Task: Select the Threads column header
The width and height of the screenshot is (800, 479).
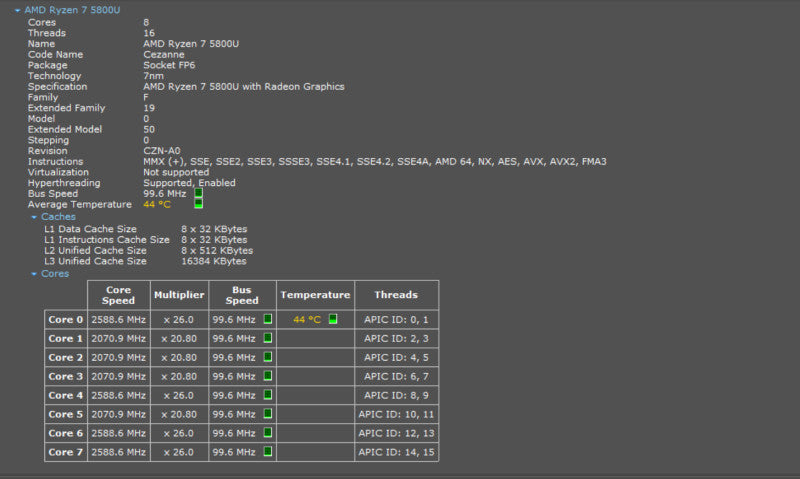Action: (396, 295)
